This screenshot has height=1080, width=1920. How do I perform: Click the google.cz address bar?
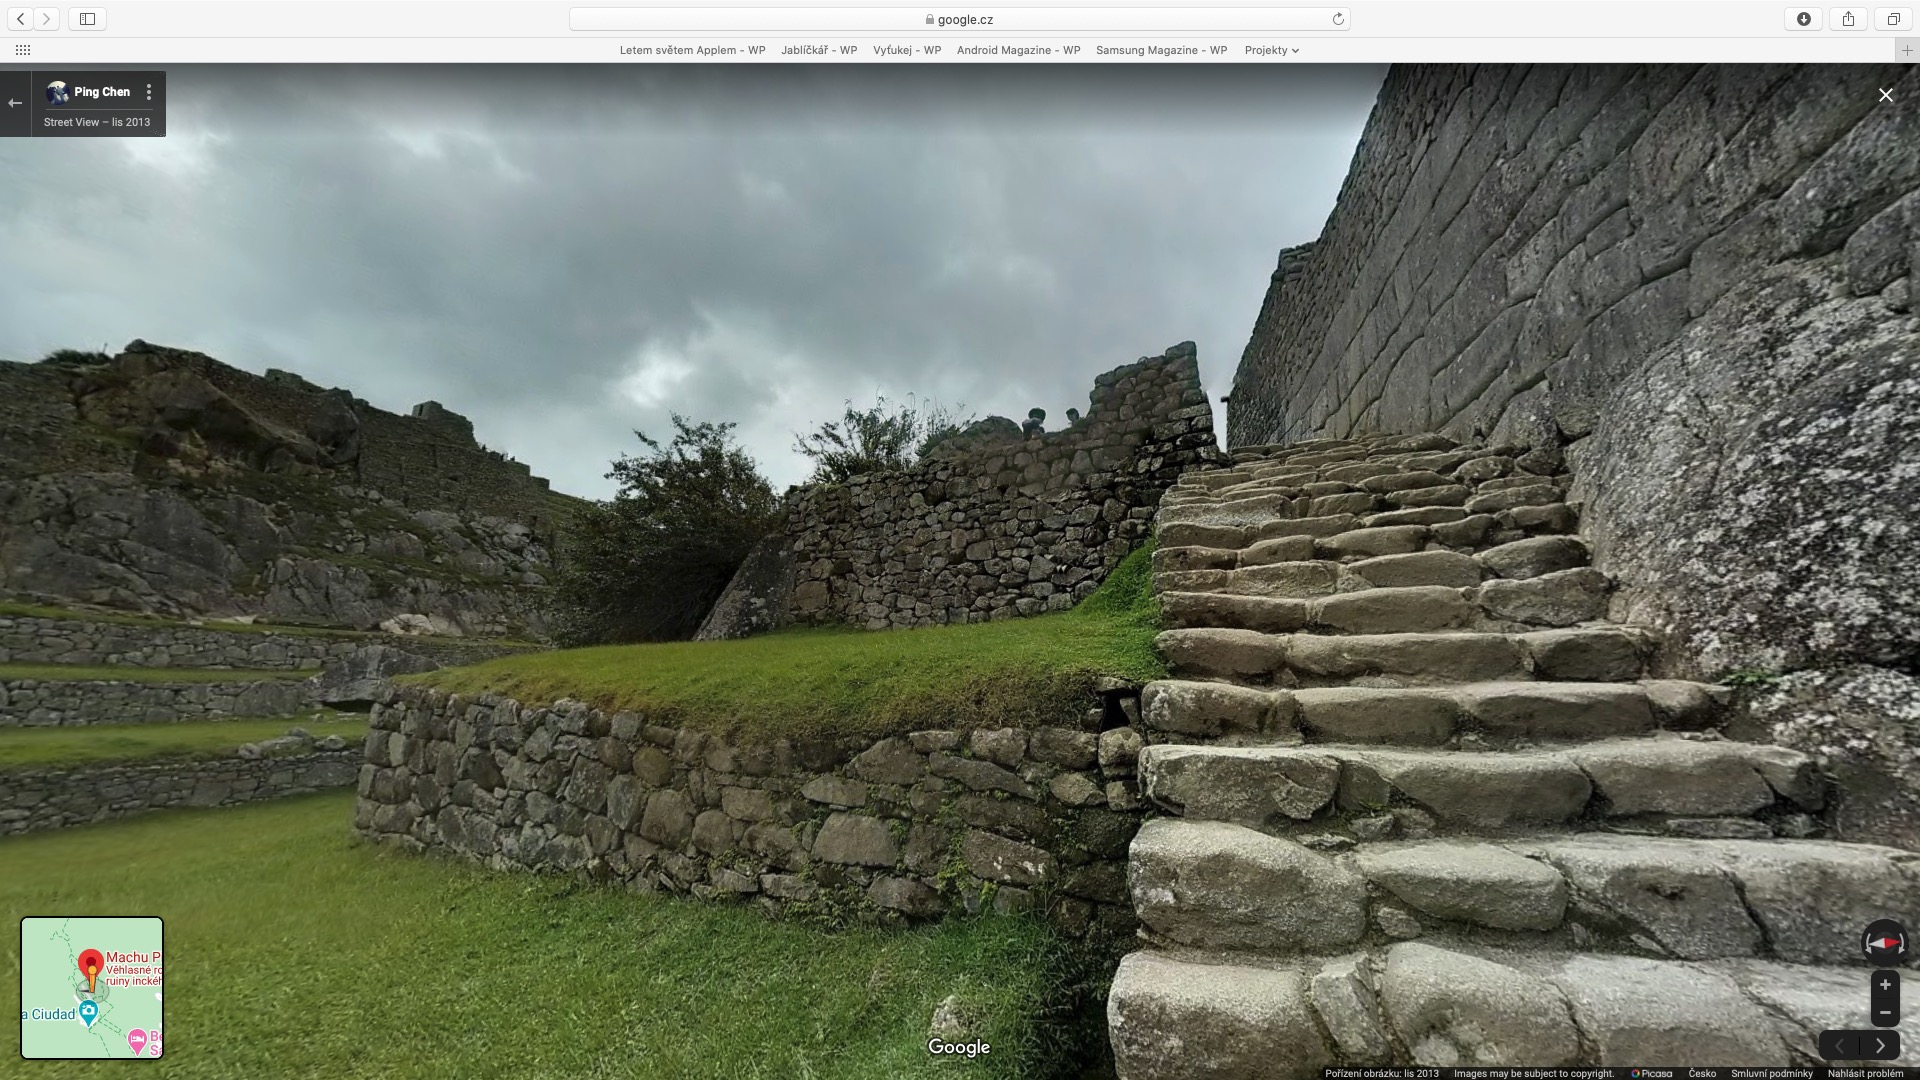pos(958,19)
